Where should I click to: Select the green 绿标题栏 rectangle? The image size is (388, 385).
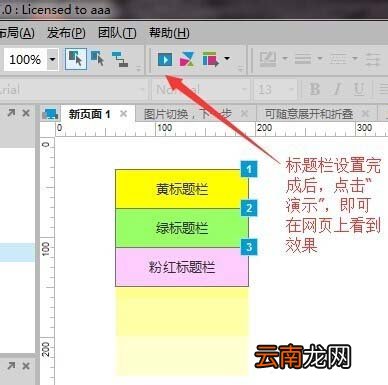click(182, 228)
